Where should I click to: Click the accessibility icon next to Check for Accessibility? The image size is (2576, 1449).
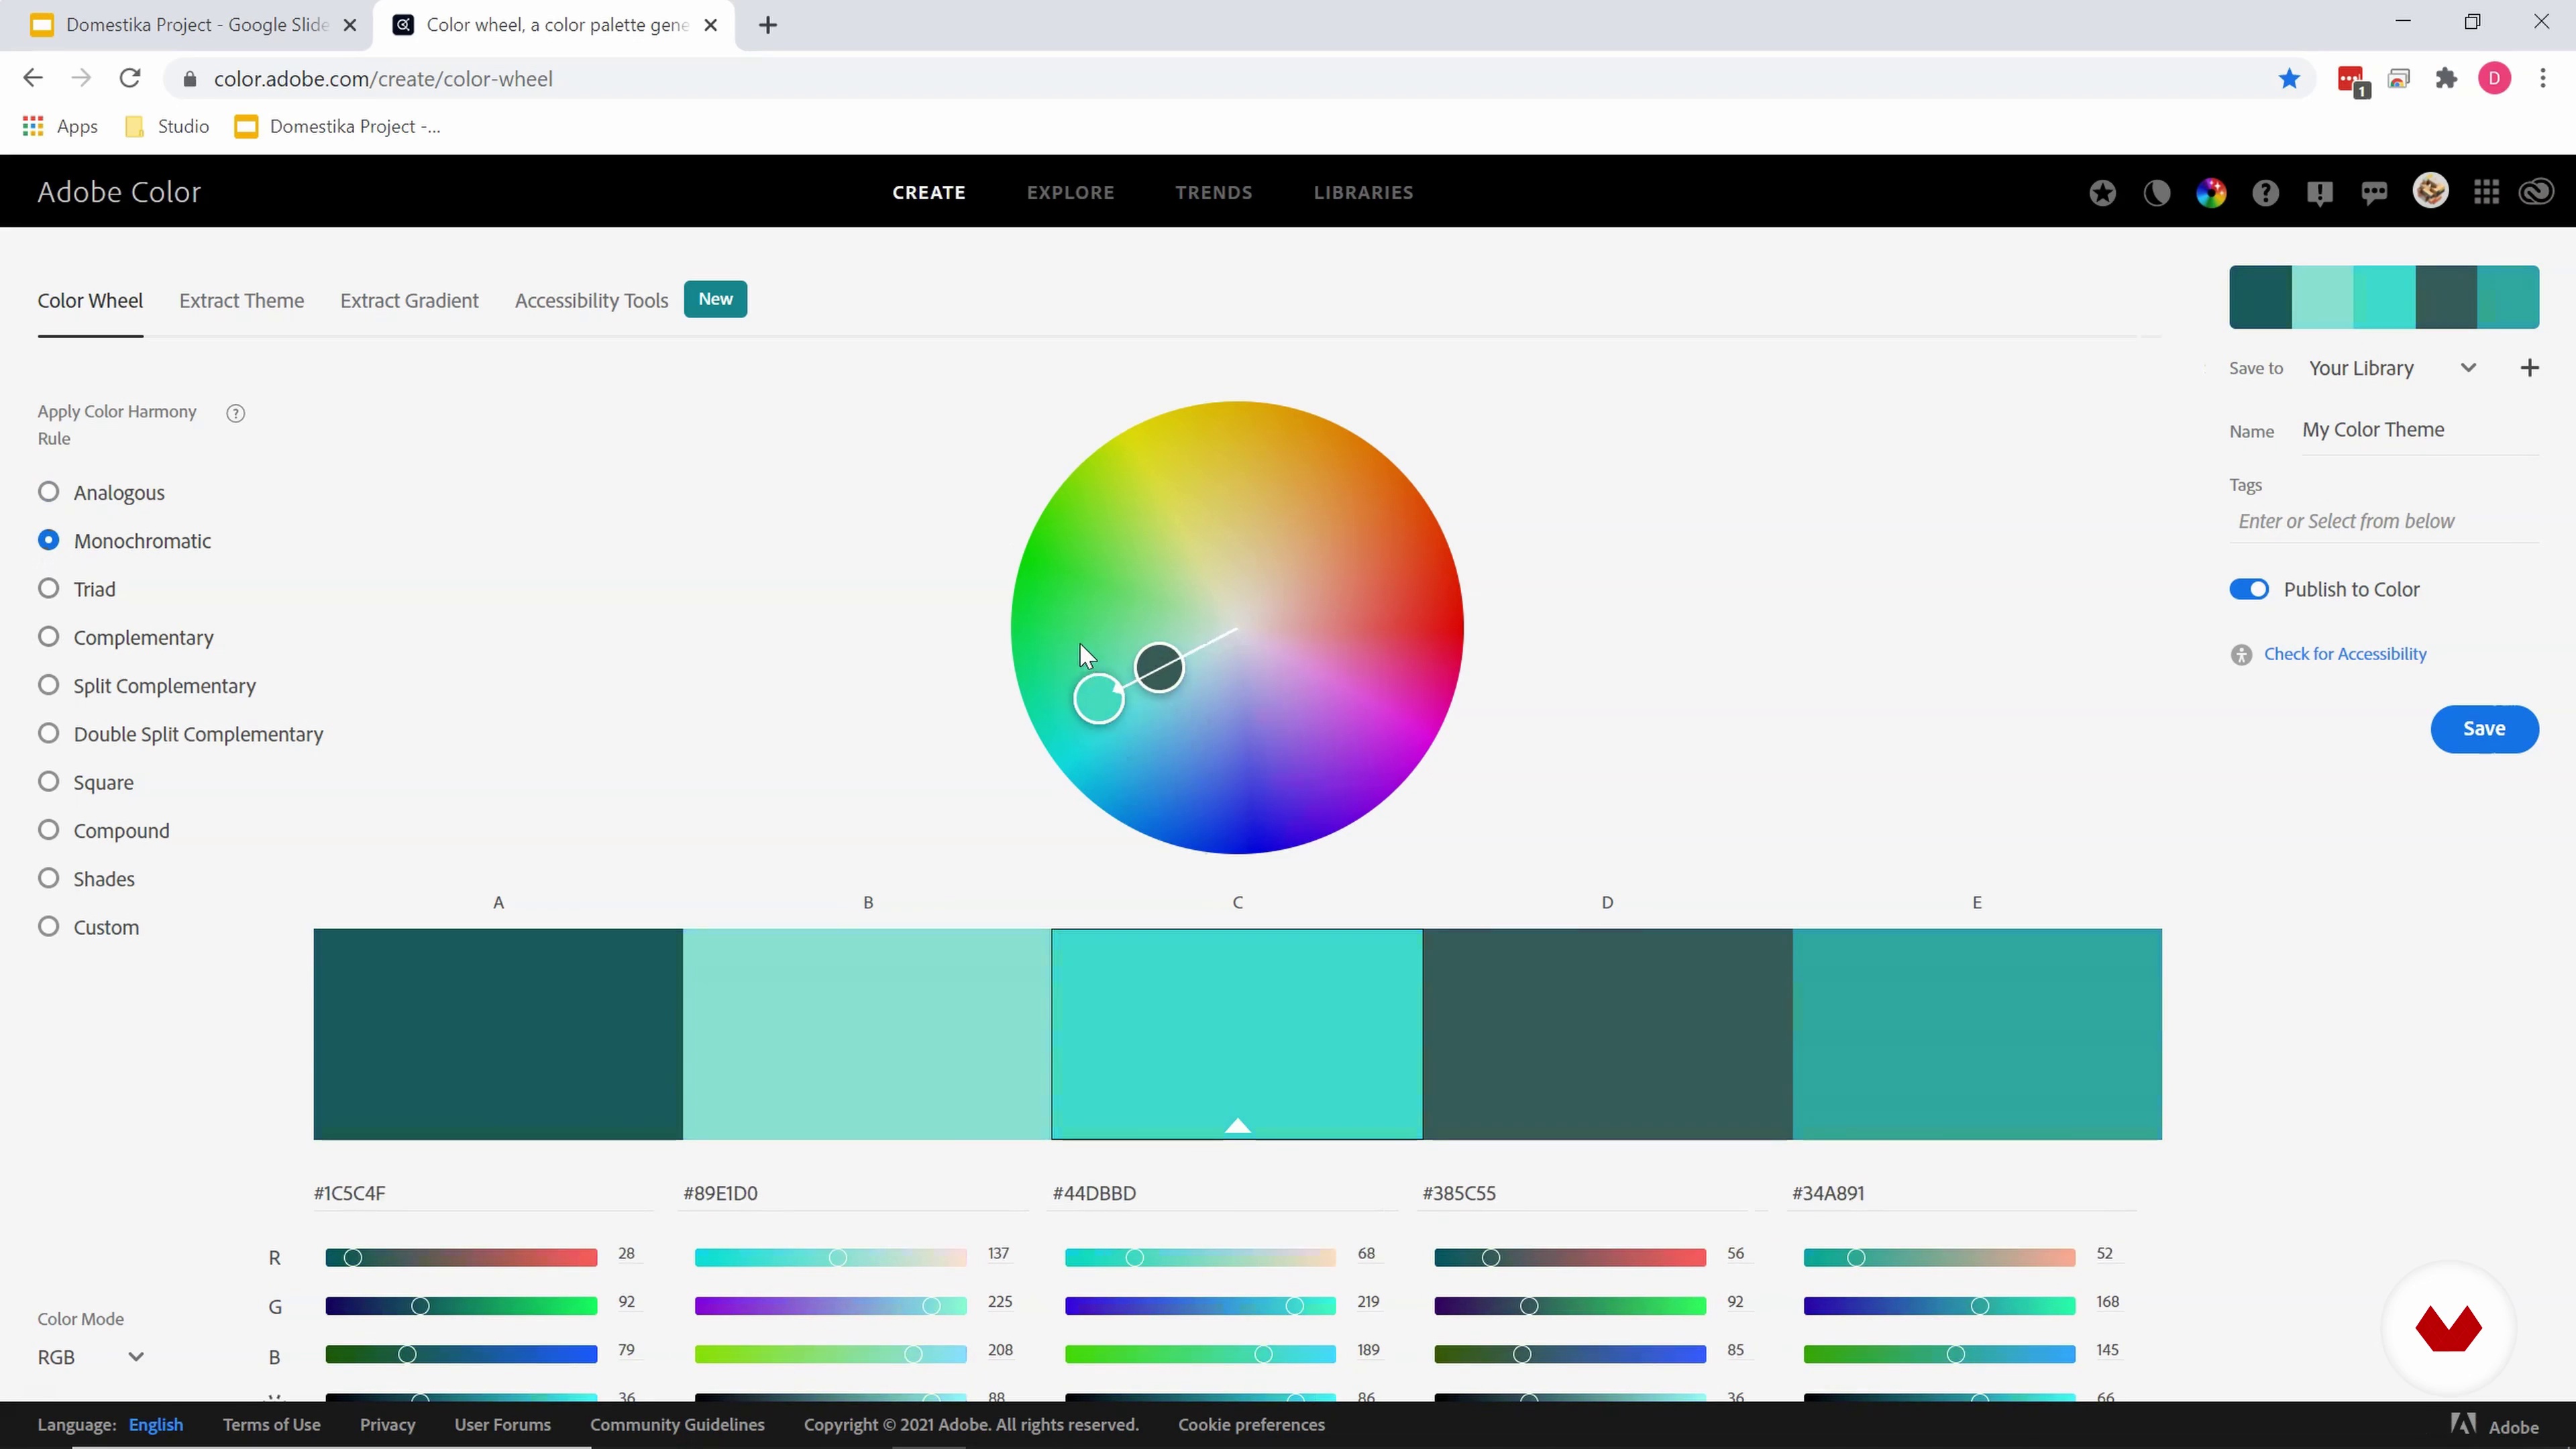(2241, 655)
